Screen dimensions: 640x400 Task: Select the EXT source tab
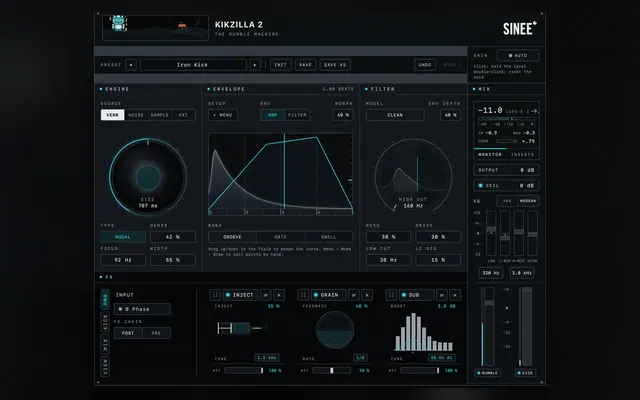pos(183,115)
